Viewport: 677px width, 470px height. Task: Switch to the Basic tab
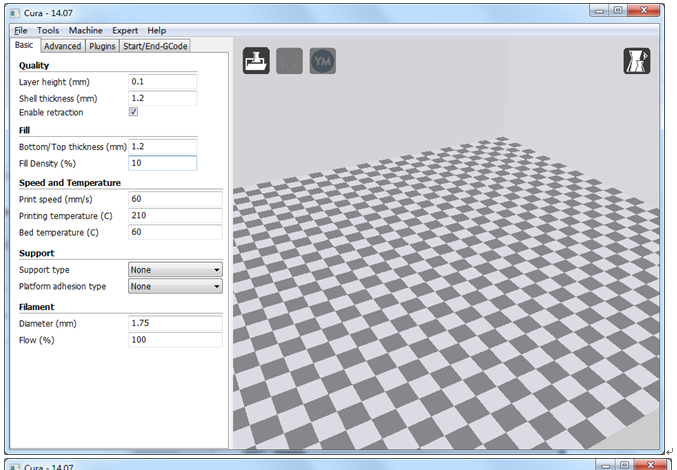25,45
